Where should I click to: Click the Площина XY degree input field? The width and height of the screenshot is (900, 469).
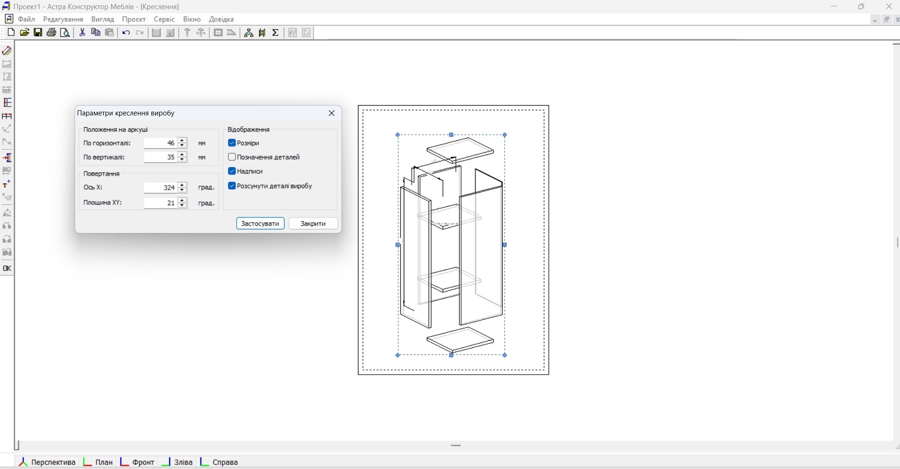pyautogui.click(x=161, y=203)
